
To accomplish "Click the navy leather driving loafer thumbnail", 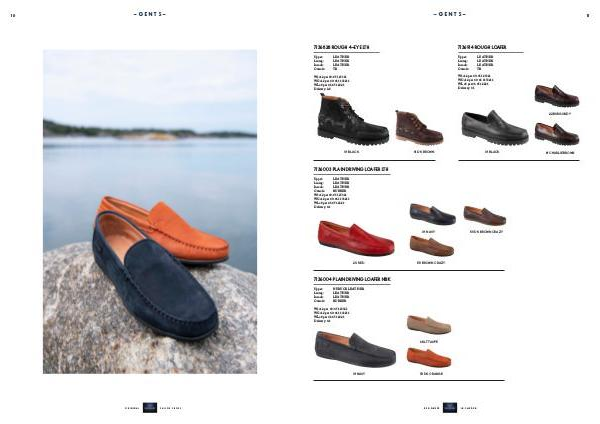I will 432,214.
